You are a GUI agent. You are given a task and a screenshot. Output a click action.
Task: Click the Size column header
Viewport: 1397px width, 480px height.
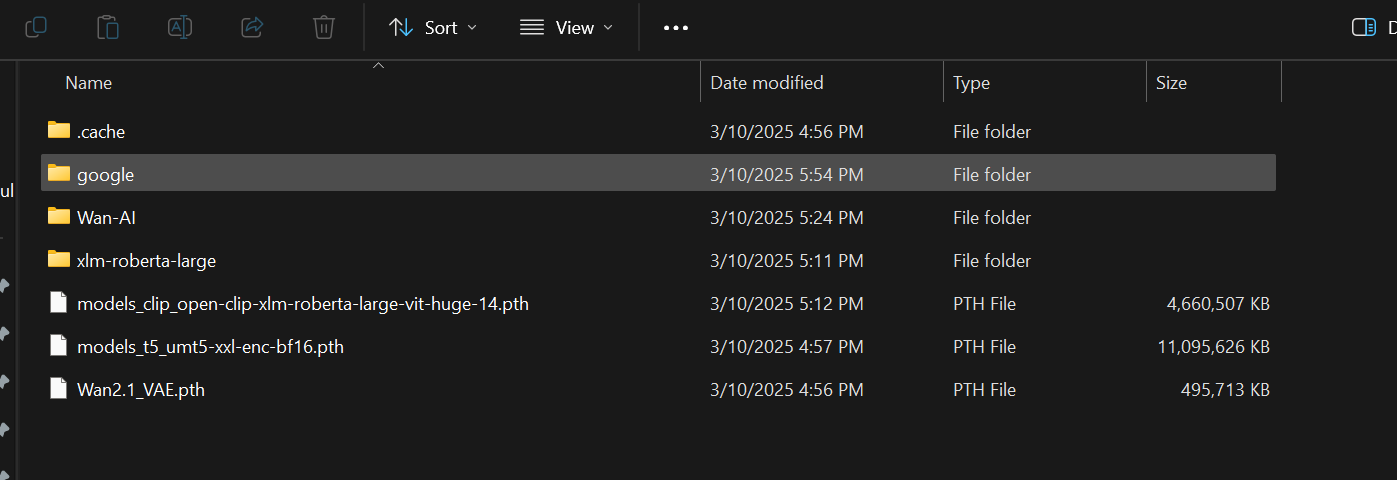tap(1171, 83)
